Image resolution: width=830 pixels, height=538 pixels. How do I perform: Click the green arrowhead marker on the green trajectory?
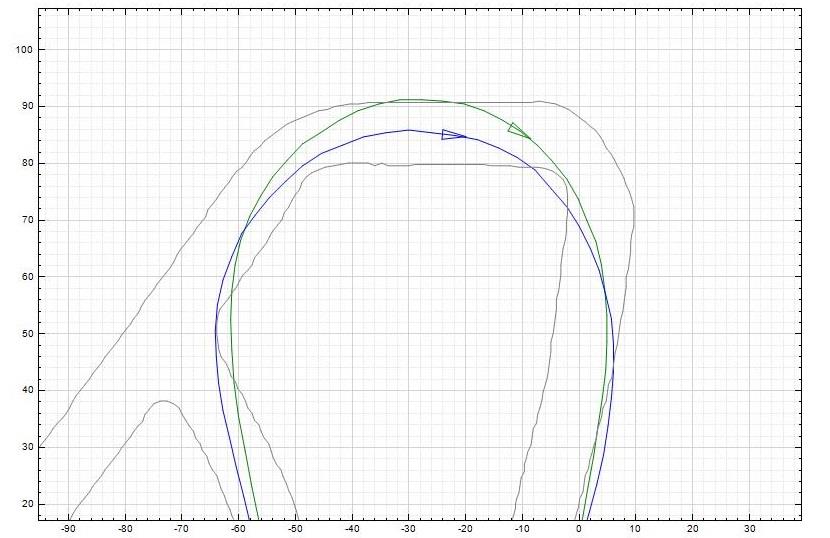(519, 130)
